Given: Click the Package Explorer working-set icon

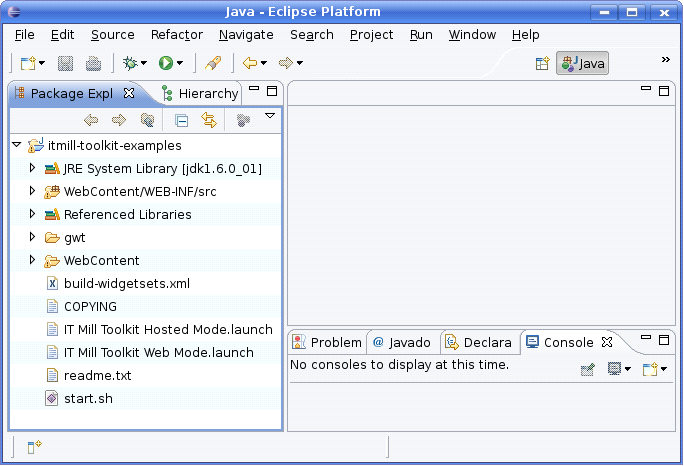Looking at the screenshot, I should click(243, 120).
